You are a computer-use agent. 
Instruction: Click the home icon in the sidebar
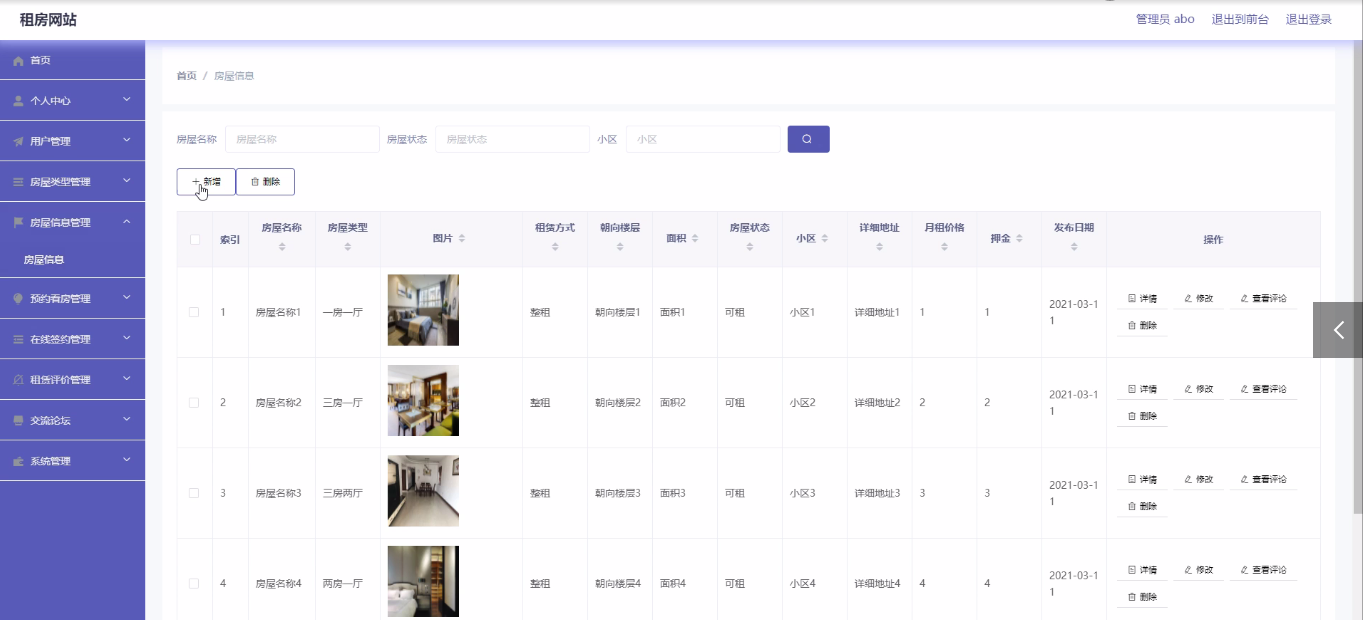pyautogui.click(x=18, y=61)
